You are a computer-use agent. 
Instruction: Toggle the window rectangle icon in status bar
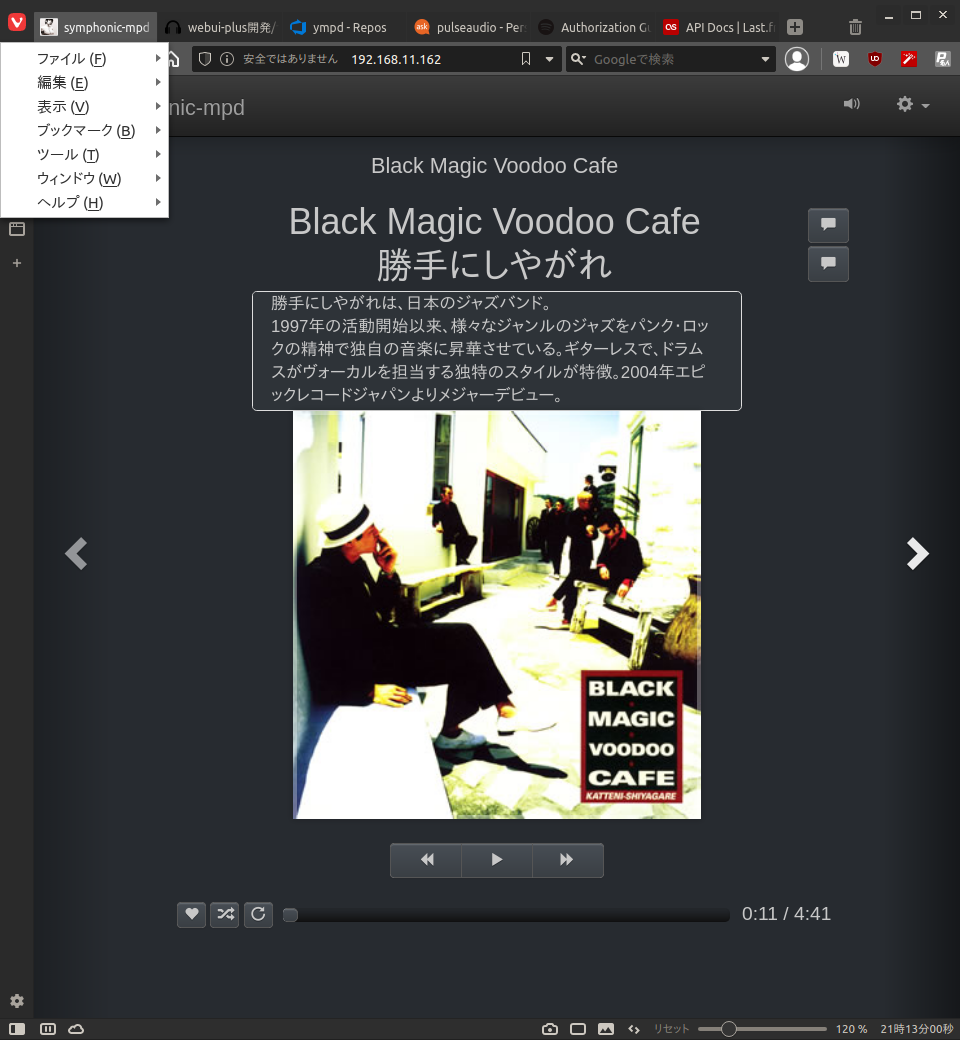(x=578, y=1029)
